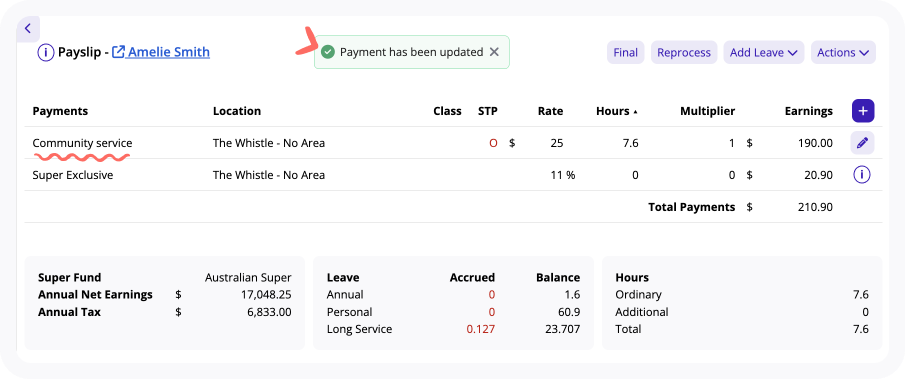The image size is (905, 379).
Task: Click the Reprocess button
Action: (684, 52)
